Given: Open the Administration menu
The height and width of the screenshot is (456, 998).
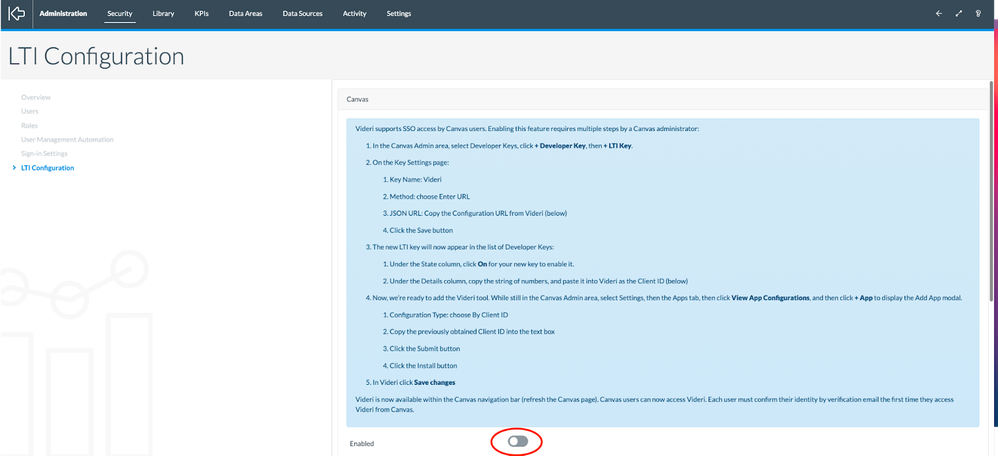Looking at the screenshot, I should (x=63, y=13).
